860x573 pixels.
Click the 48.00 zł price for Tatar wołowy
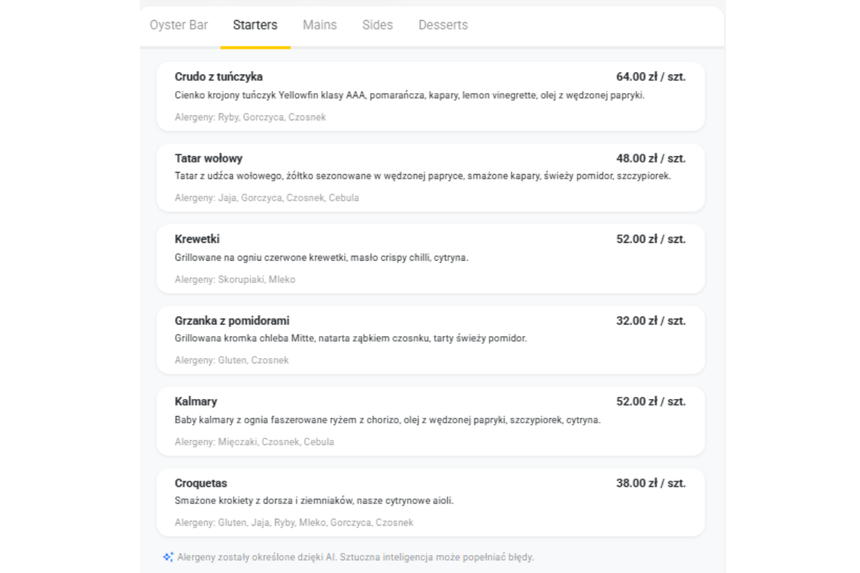(650, 158)
